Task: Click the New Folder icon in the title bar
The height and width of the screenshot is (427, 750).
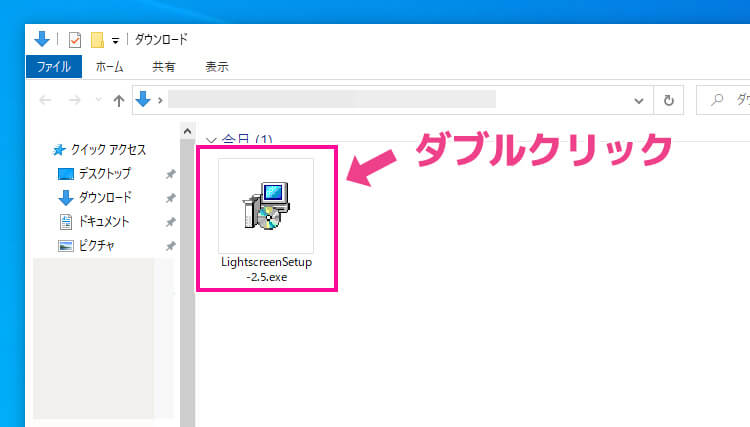Action: click(97, 40)
